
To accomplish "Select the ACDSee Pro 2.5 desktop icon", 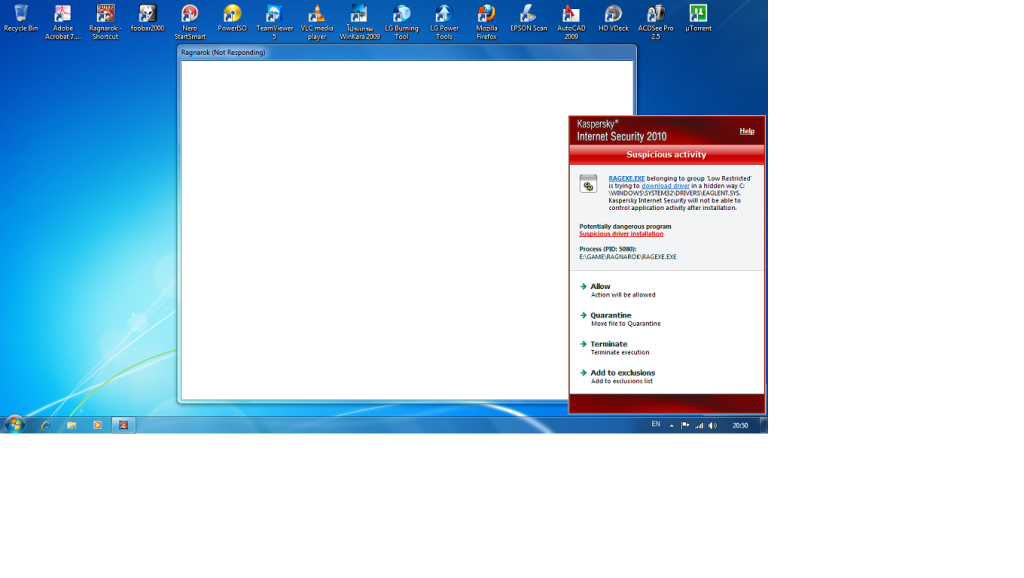I will point(656,22).
